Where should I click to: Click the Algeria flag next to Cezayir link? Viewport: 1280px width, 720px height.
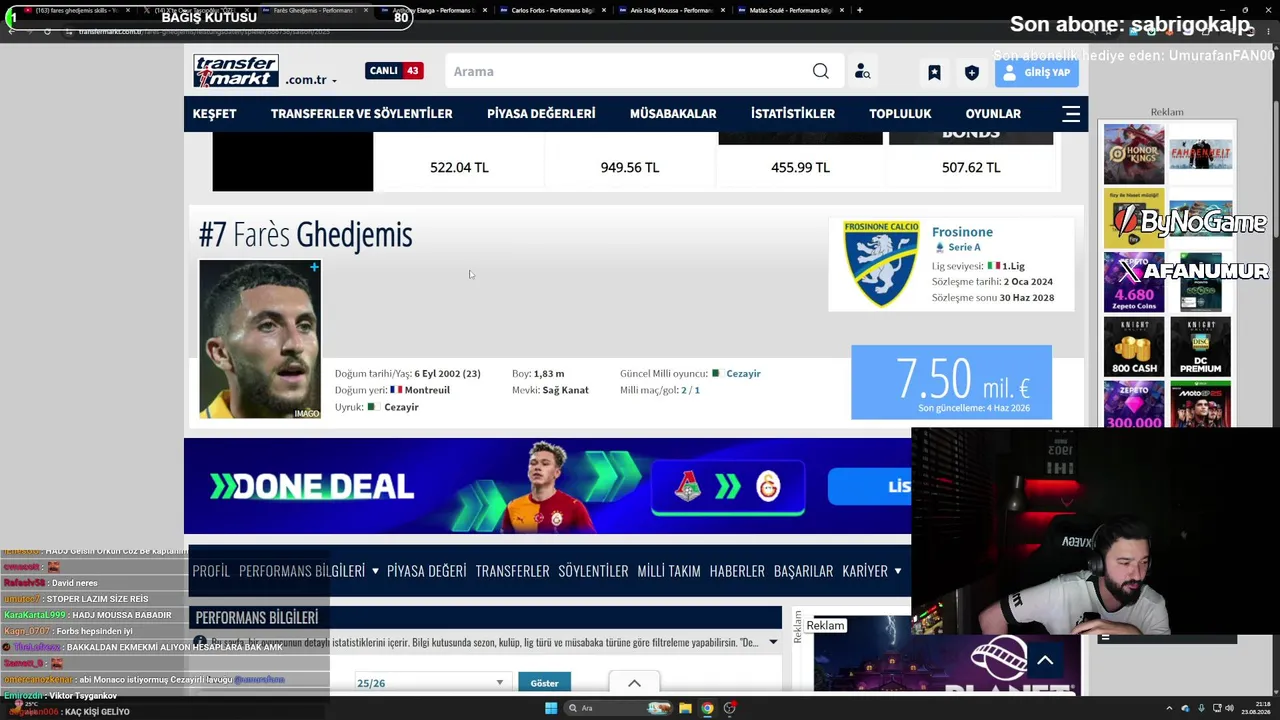point(716,374)
